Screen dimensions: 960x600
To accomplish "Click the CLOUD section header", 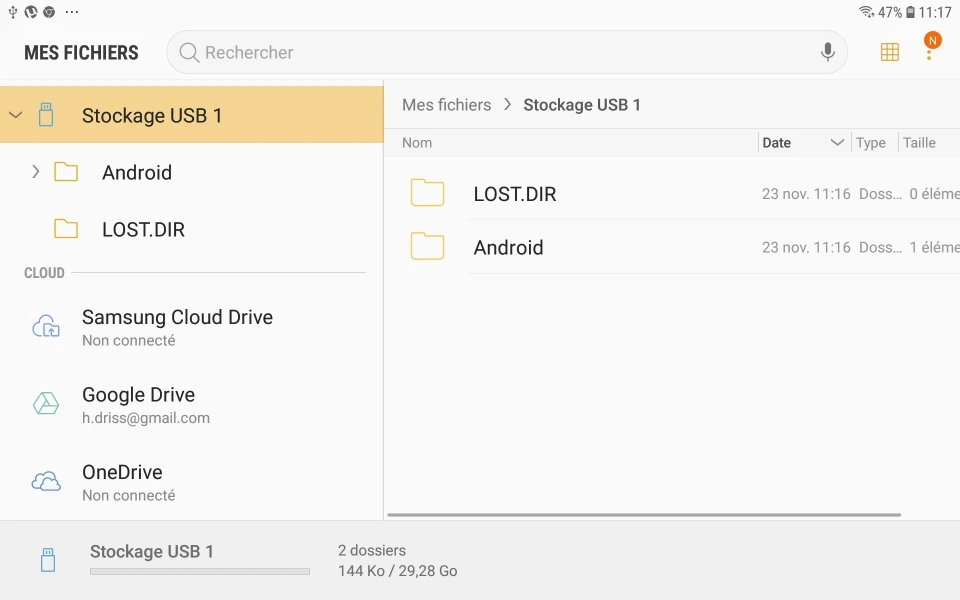I will (44, 272).
